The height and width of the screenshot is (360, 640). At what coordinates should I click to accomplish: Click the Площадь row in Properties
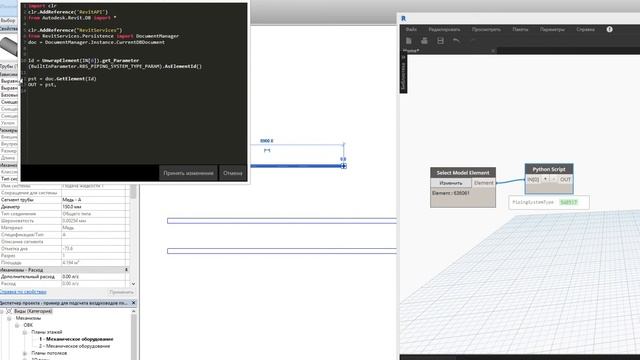tap(64, 262)
